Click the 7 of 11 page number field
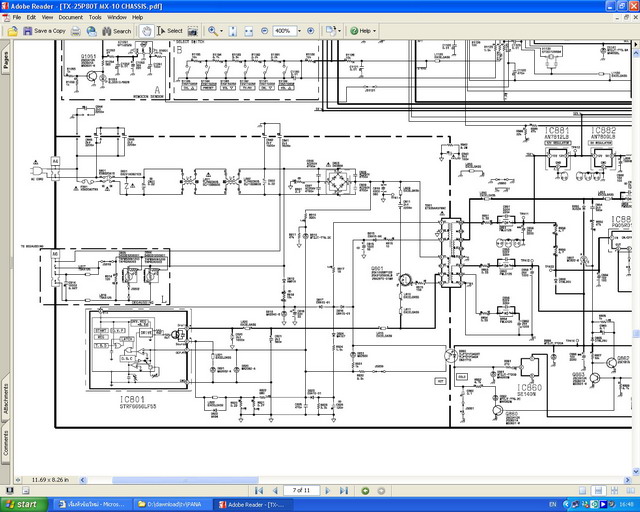This screenshot has height=512, width=640. pos(301,490)
